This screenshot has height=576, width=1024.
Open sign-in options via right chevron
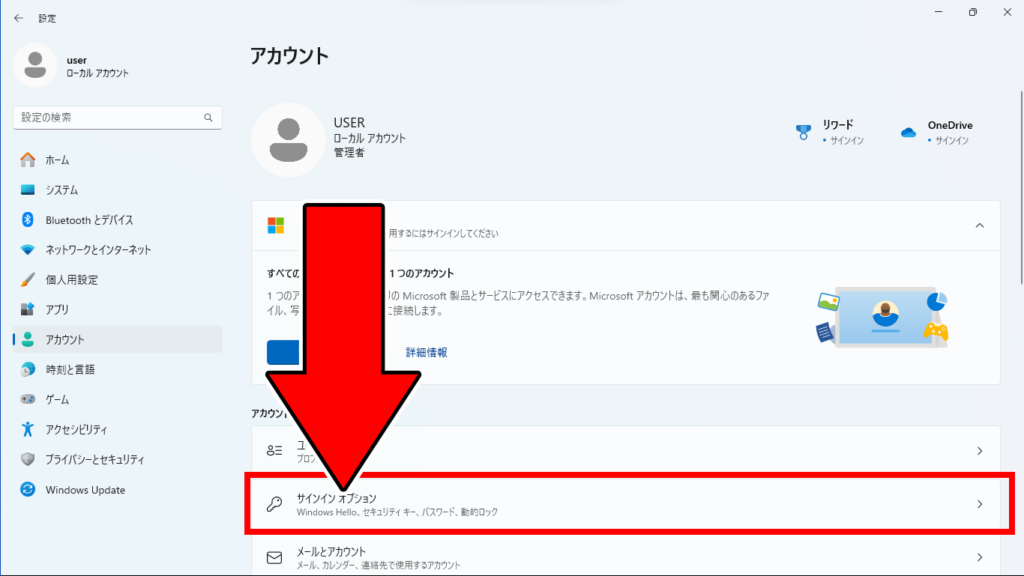click(980, 504)
